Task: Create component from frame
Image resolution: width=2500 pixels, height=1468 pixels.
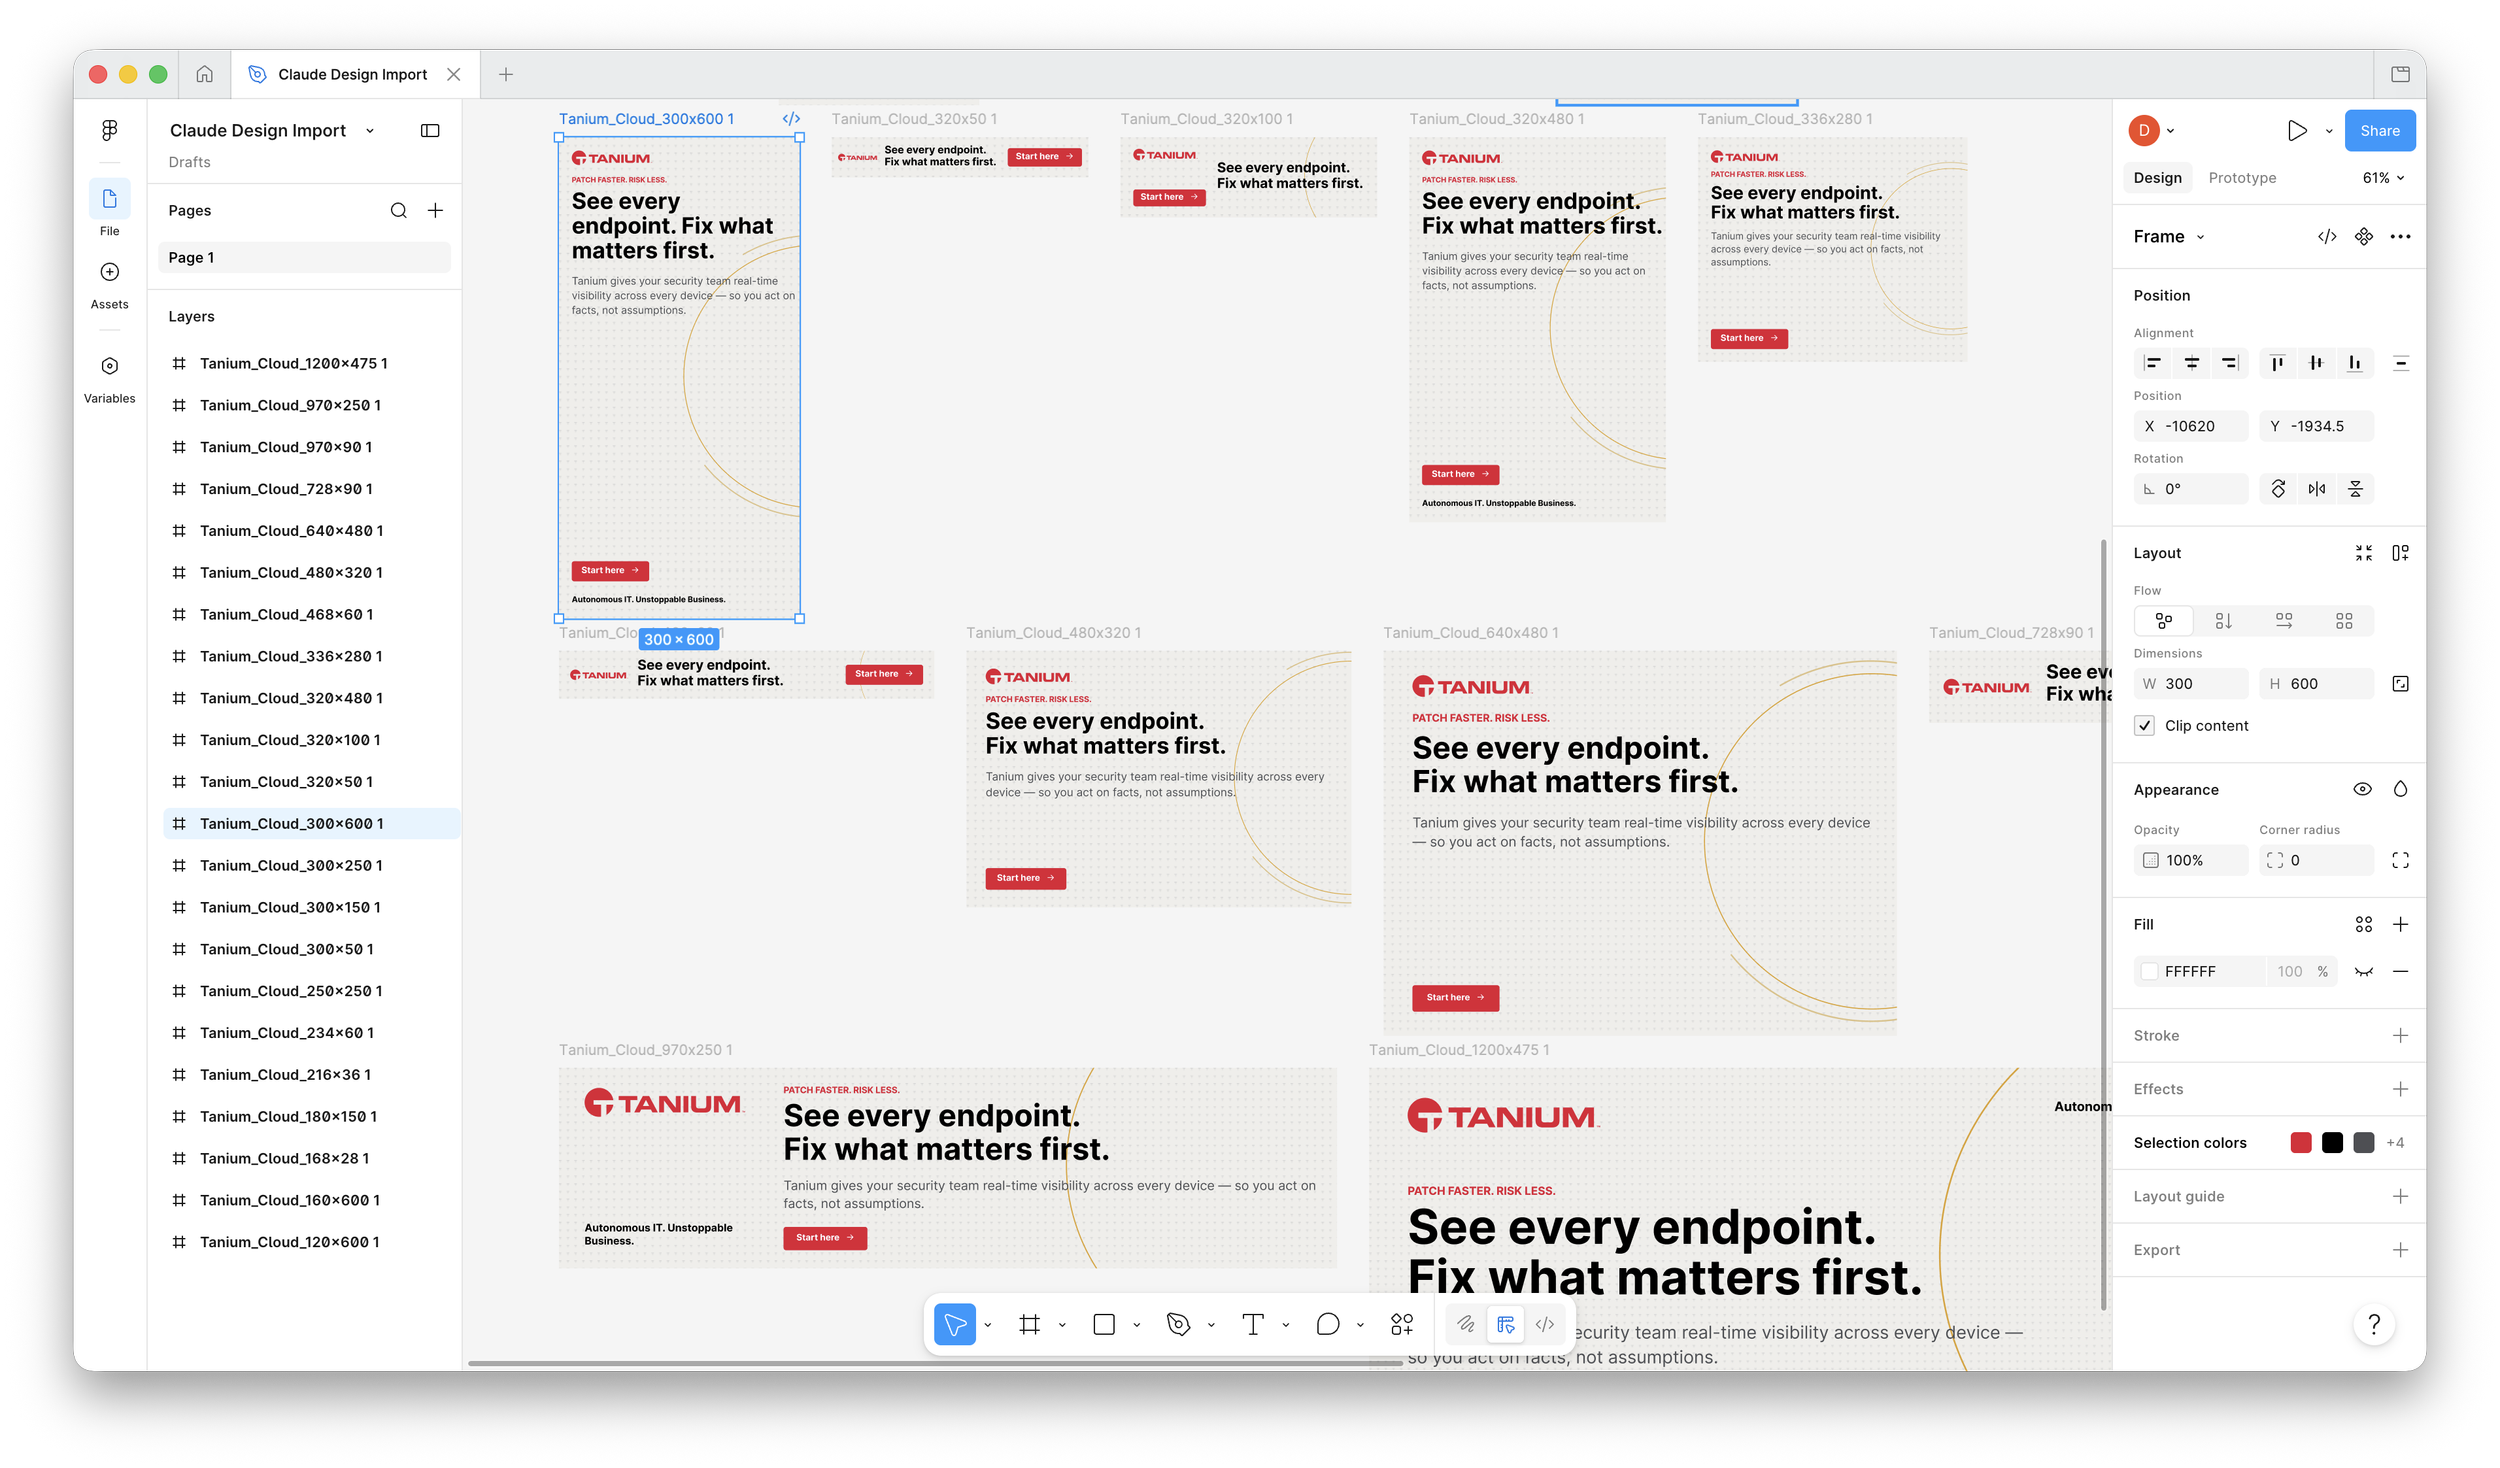Action: coord(2363,236)
